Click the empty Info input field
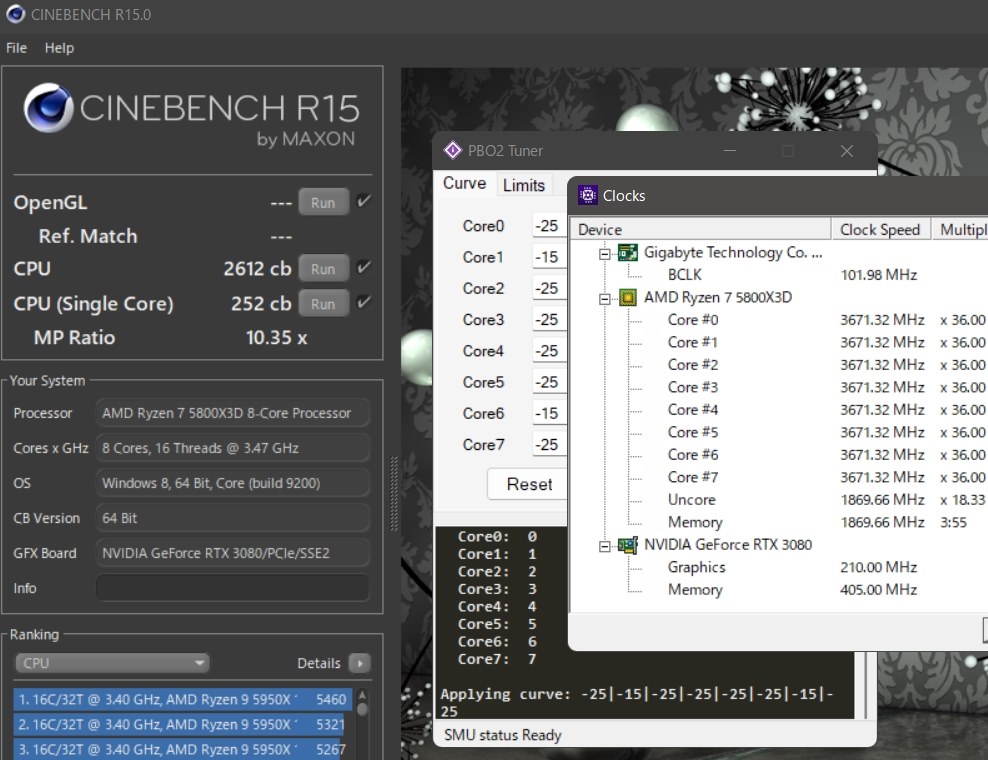The height and width of the screenshot is (760, 988). (x=233, y=587)
